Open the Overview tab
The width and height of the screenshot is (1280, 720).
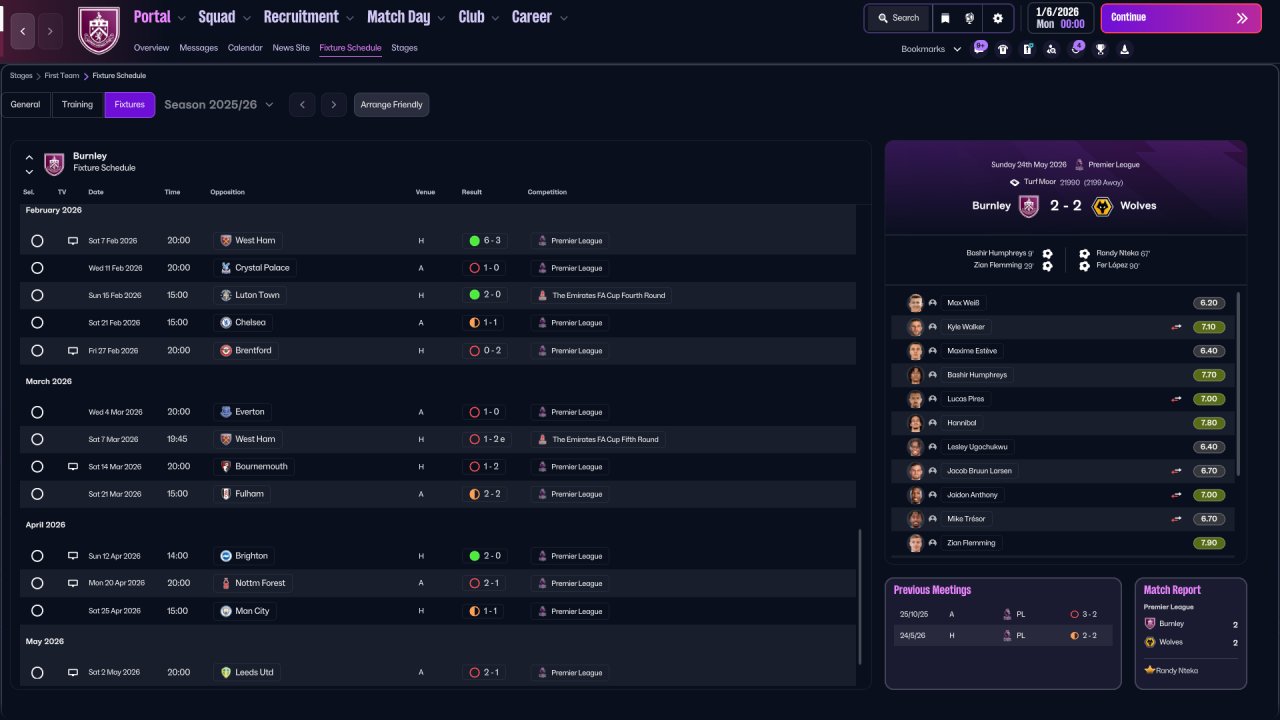point(151,48)
